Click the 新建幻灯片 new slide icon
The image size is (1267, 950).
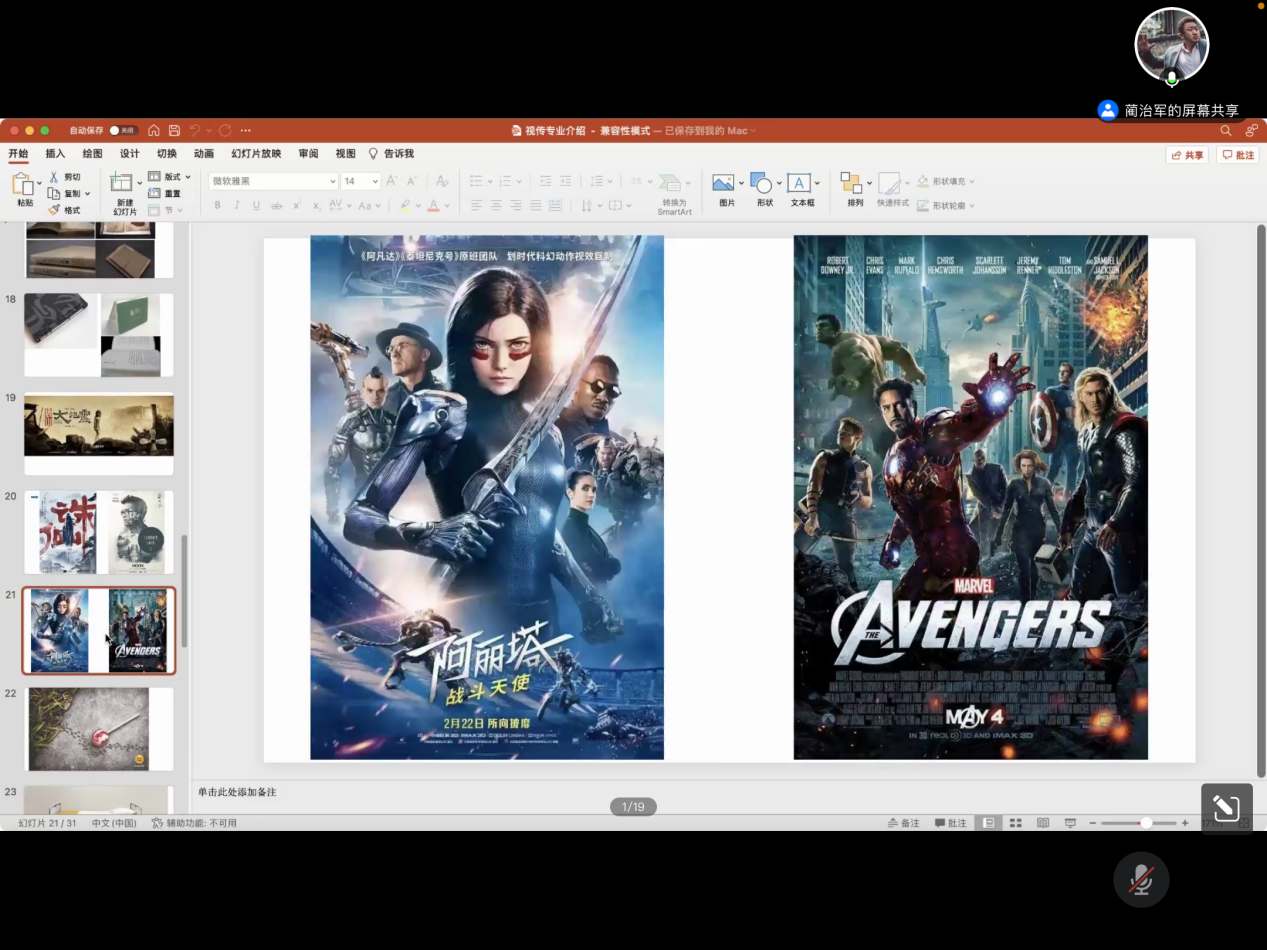(121, 183)
